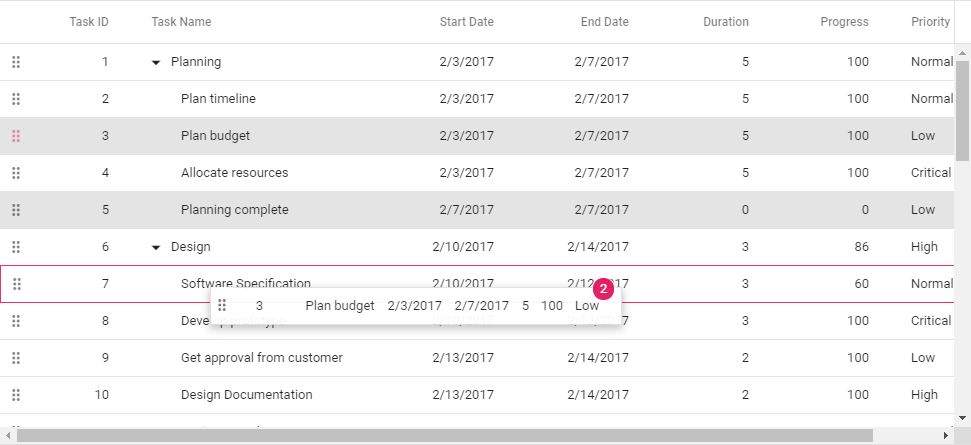Sort by Task ID column header
The image size is (971, 445).
point(89,22)
